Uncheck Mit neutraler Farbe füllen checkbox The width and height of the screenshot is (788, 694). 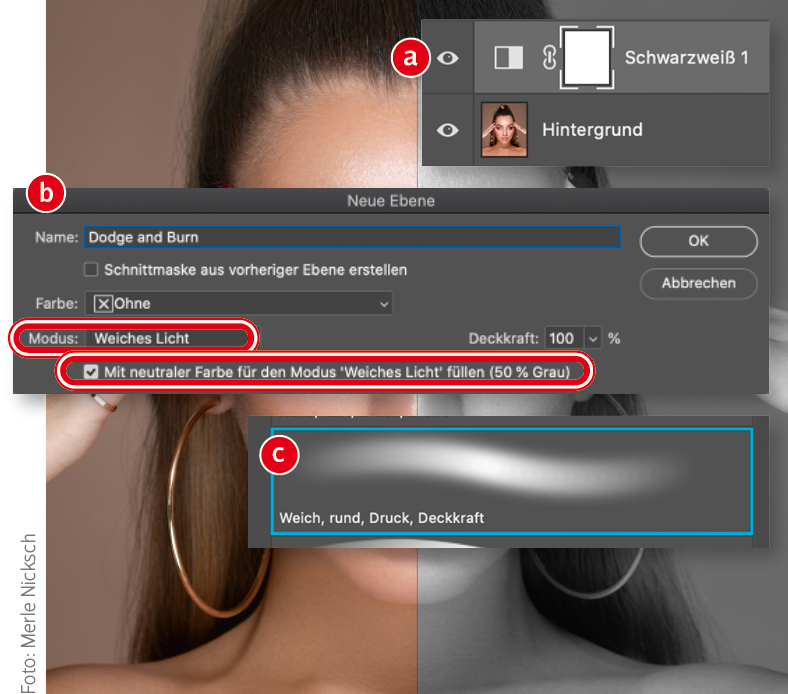(91, 372)
